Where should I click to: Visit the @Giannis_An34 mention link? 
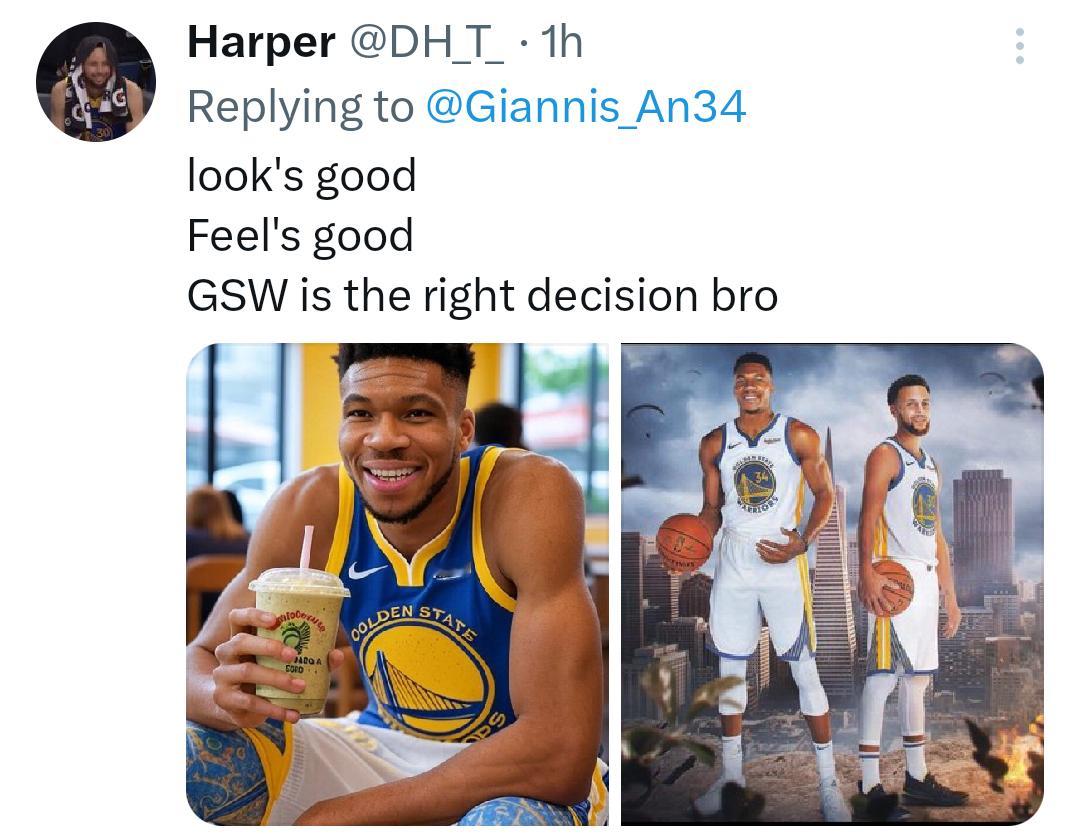(586, 107)
